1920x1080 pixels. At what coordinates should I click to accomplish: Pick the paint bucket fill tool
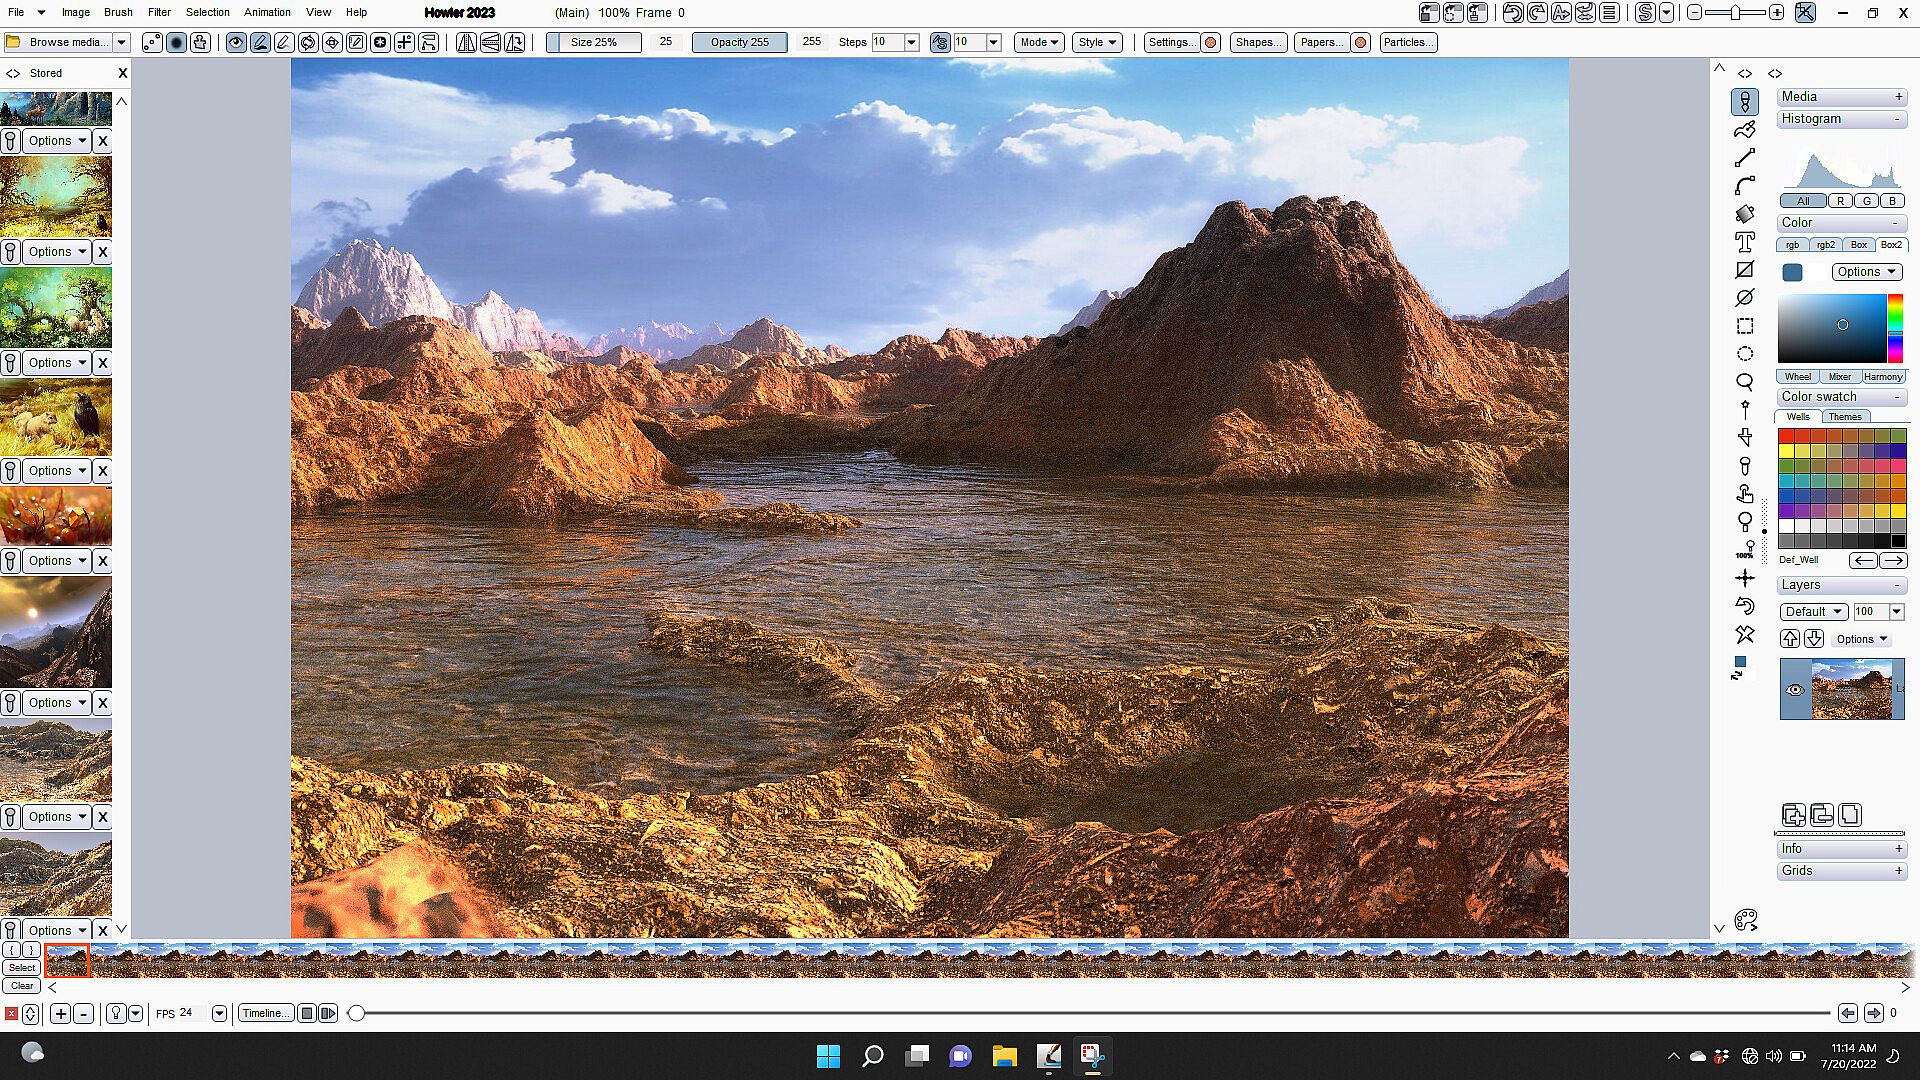(x=1745, y=214)
